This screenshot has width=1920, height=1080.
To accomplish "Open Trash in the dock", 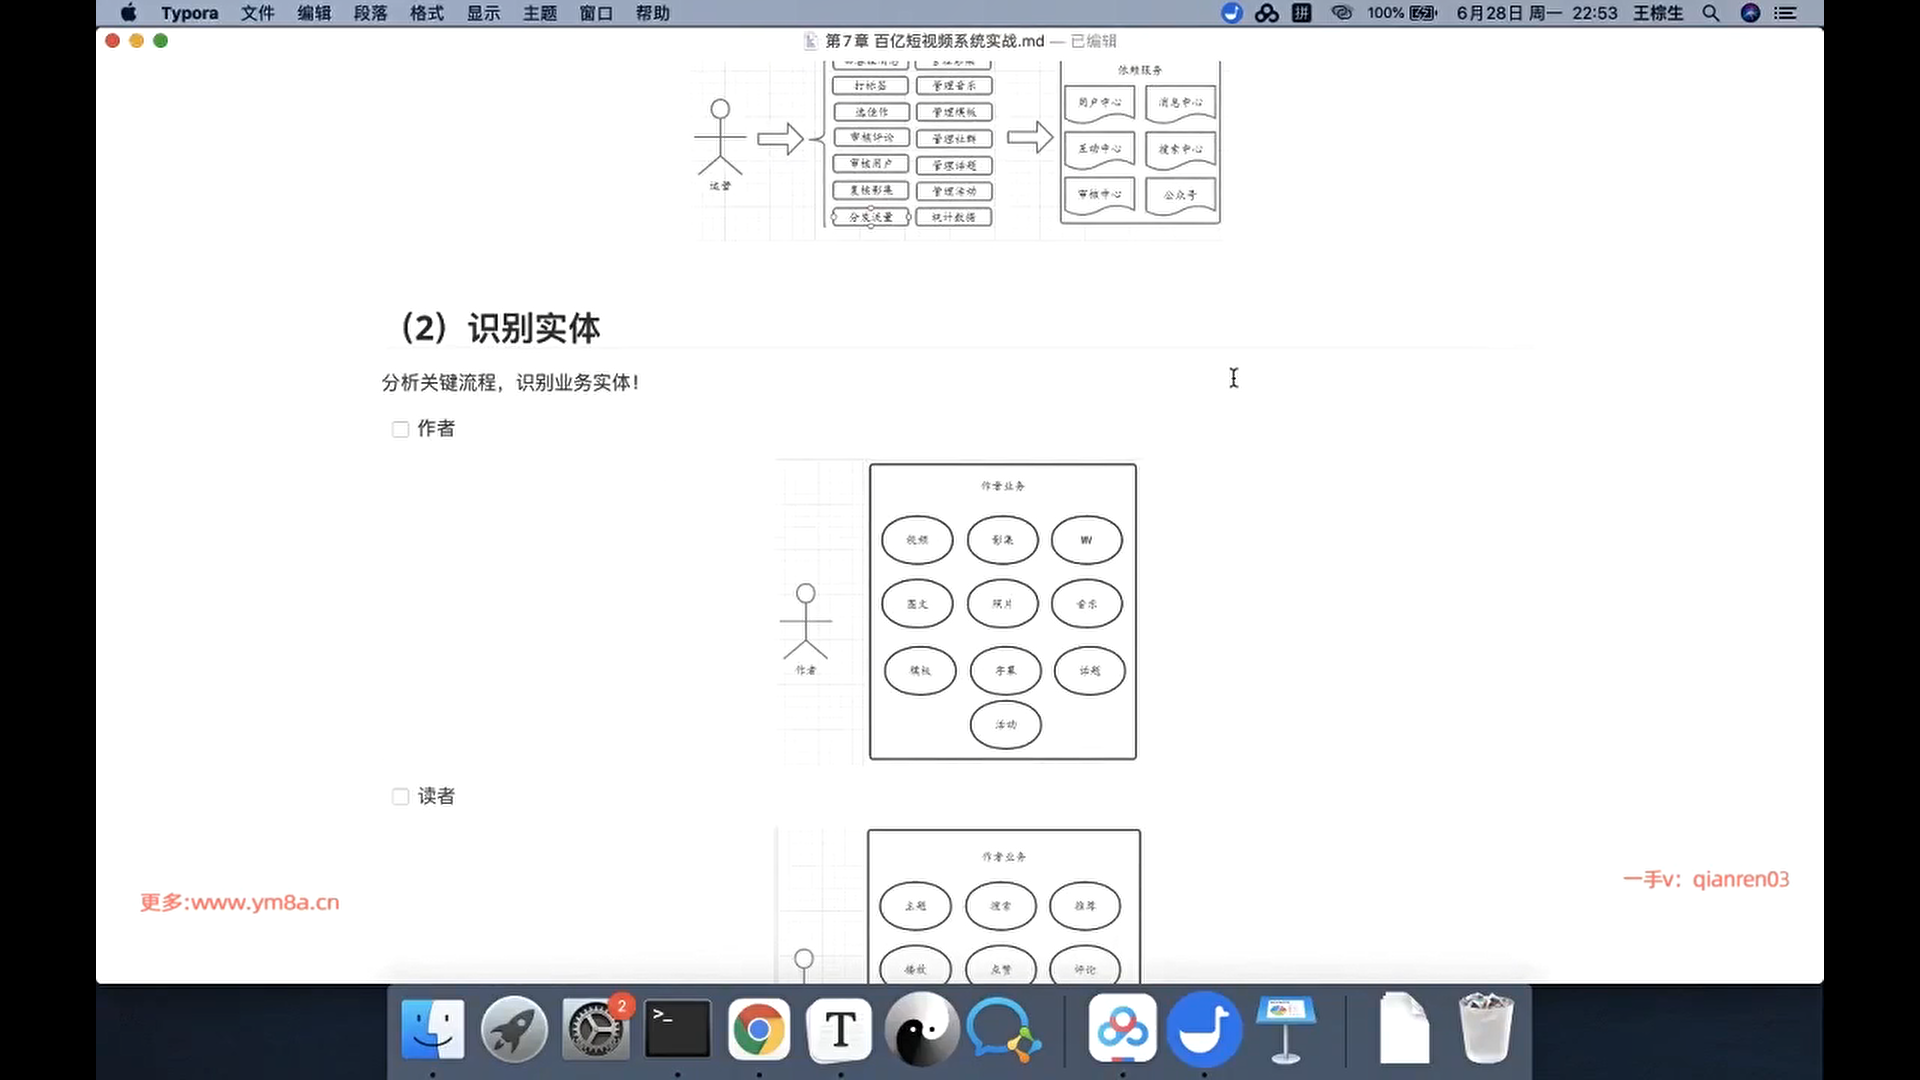I will click(x=1485, y=1029).
